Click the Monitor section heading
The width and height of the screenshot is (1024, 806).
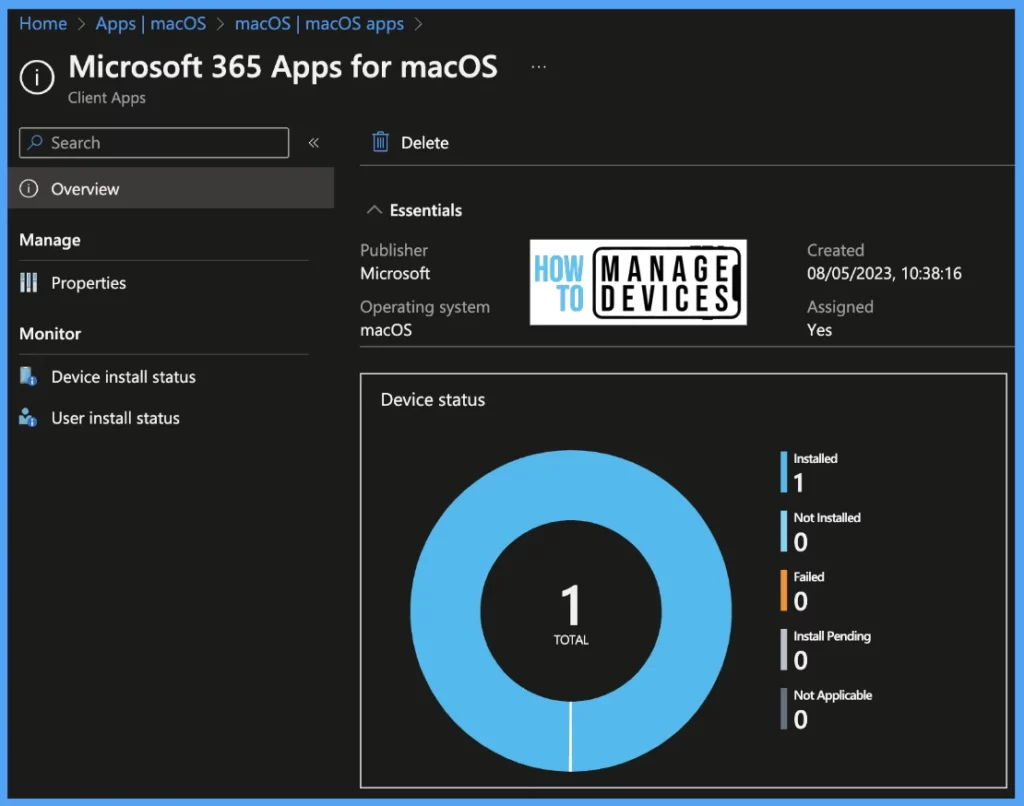pyautogui.click(x=50, y=334)
